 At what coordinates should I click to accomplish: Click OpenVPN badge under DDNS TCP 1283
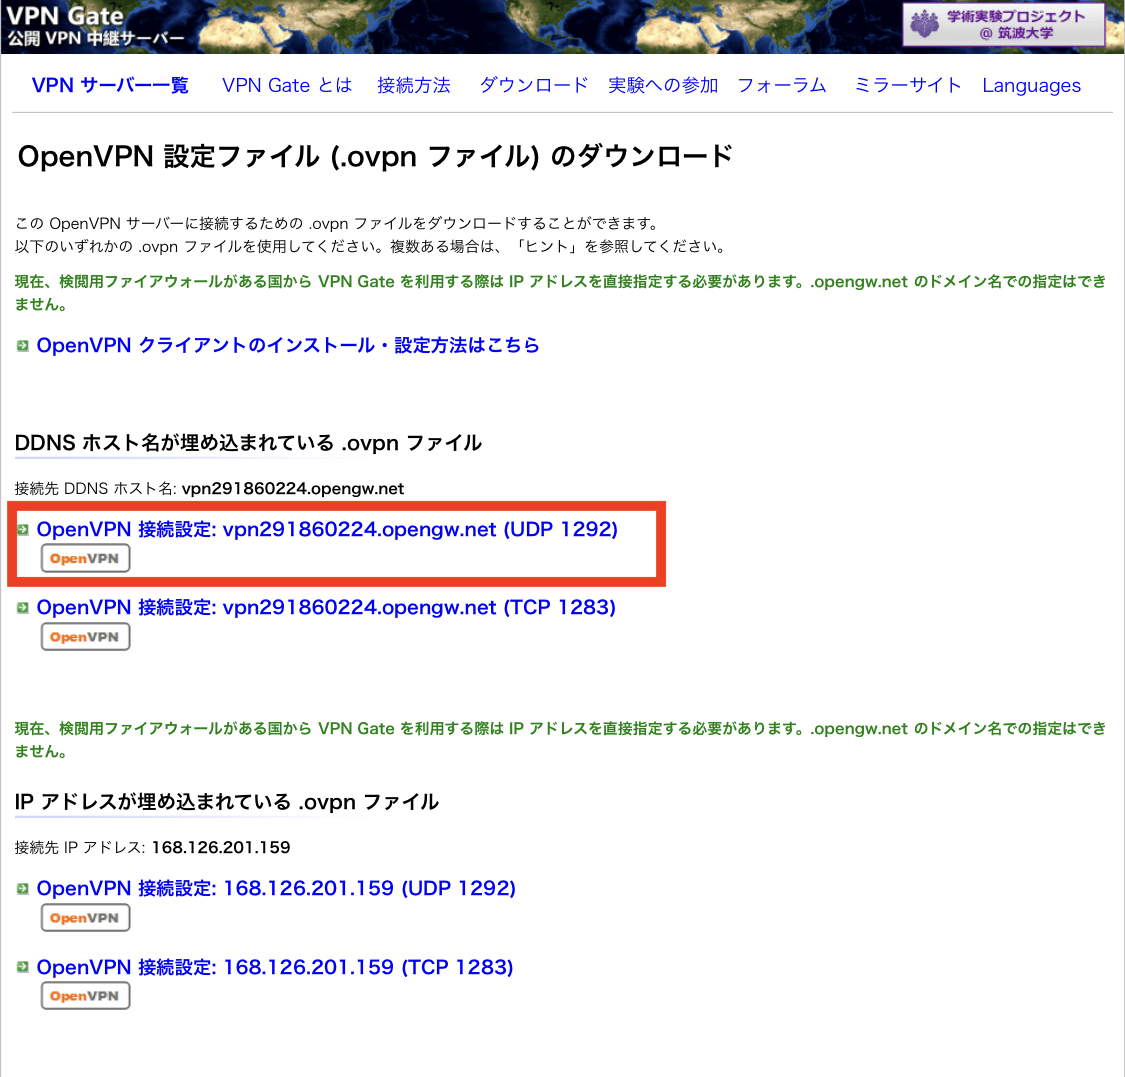(85, 636)
